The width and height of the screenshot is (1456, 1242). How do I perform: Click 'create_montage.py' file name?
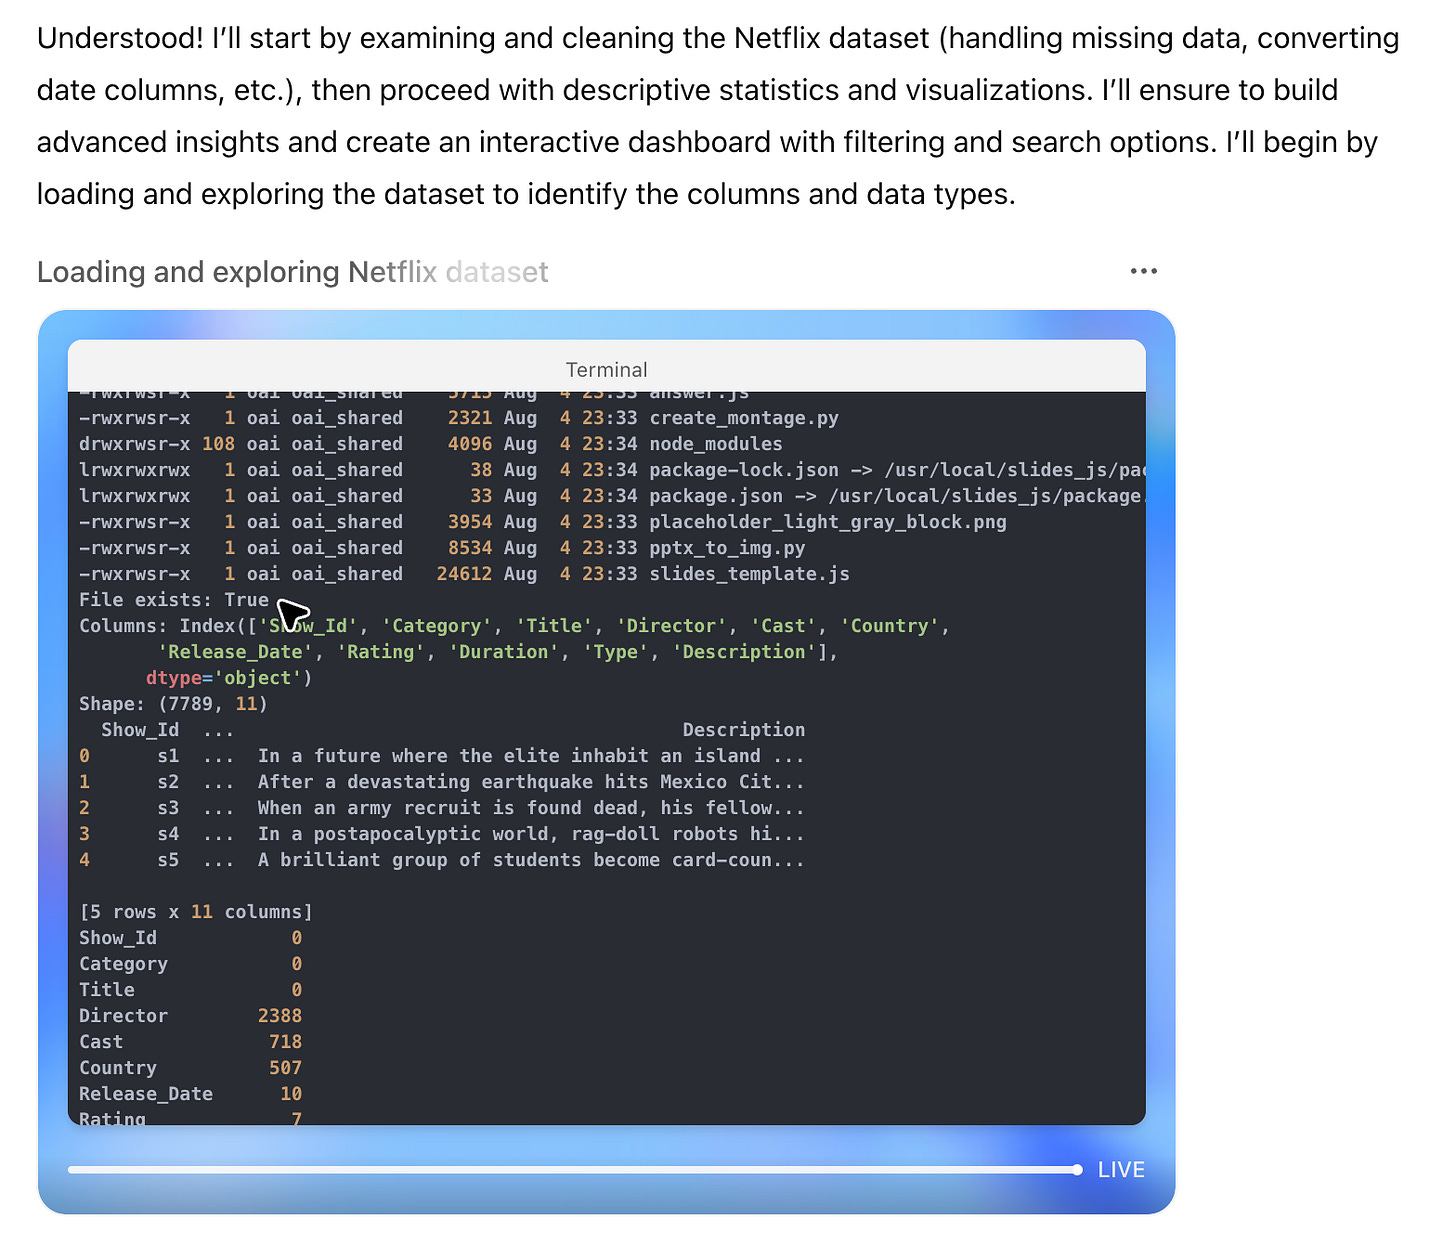pyautogui.click(x=744, y=418)
